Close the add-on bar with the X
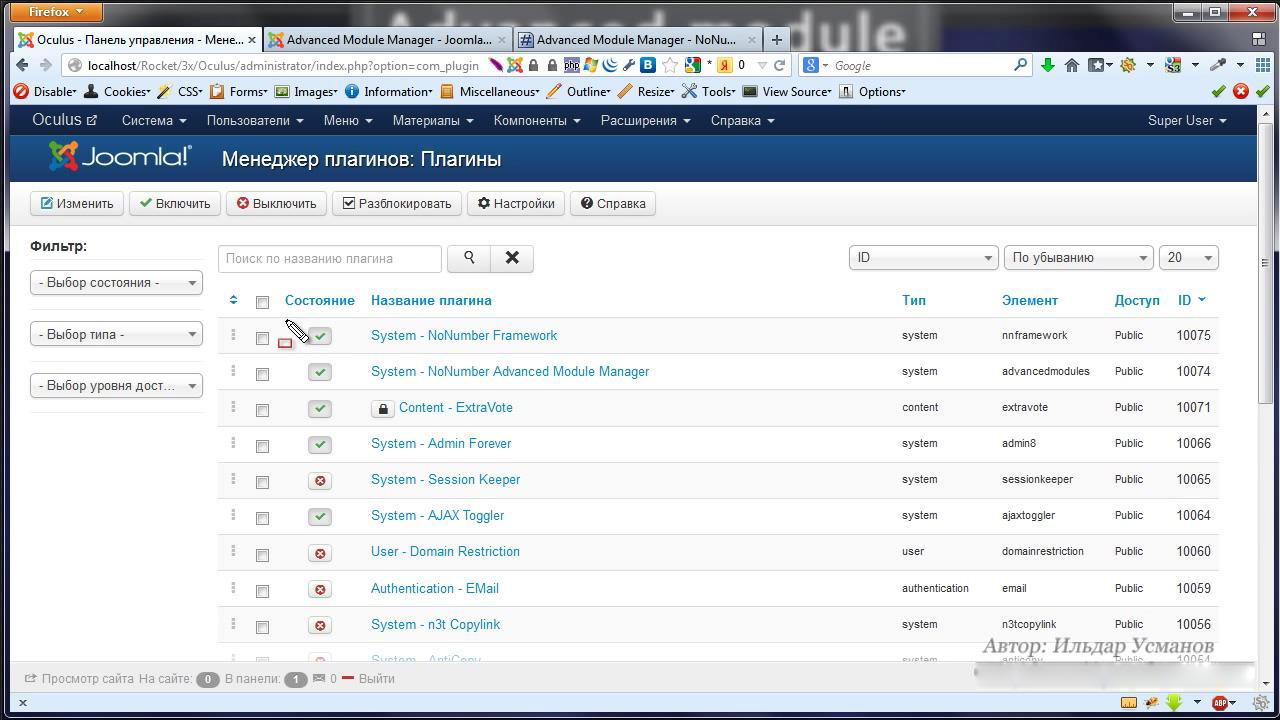The height and width of the screenshot is (720, 1280). (x=23, y=703)
